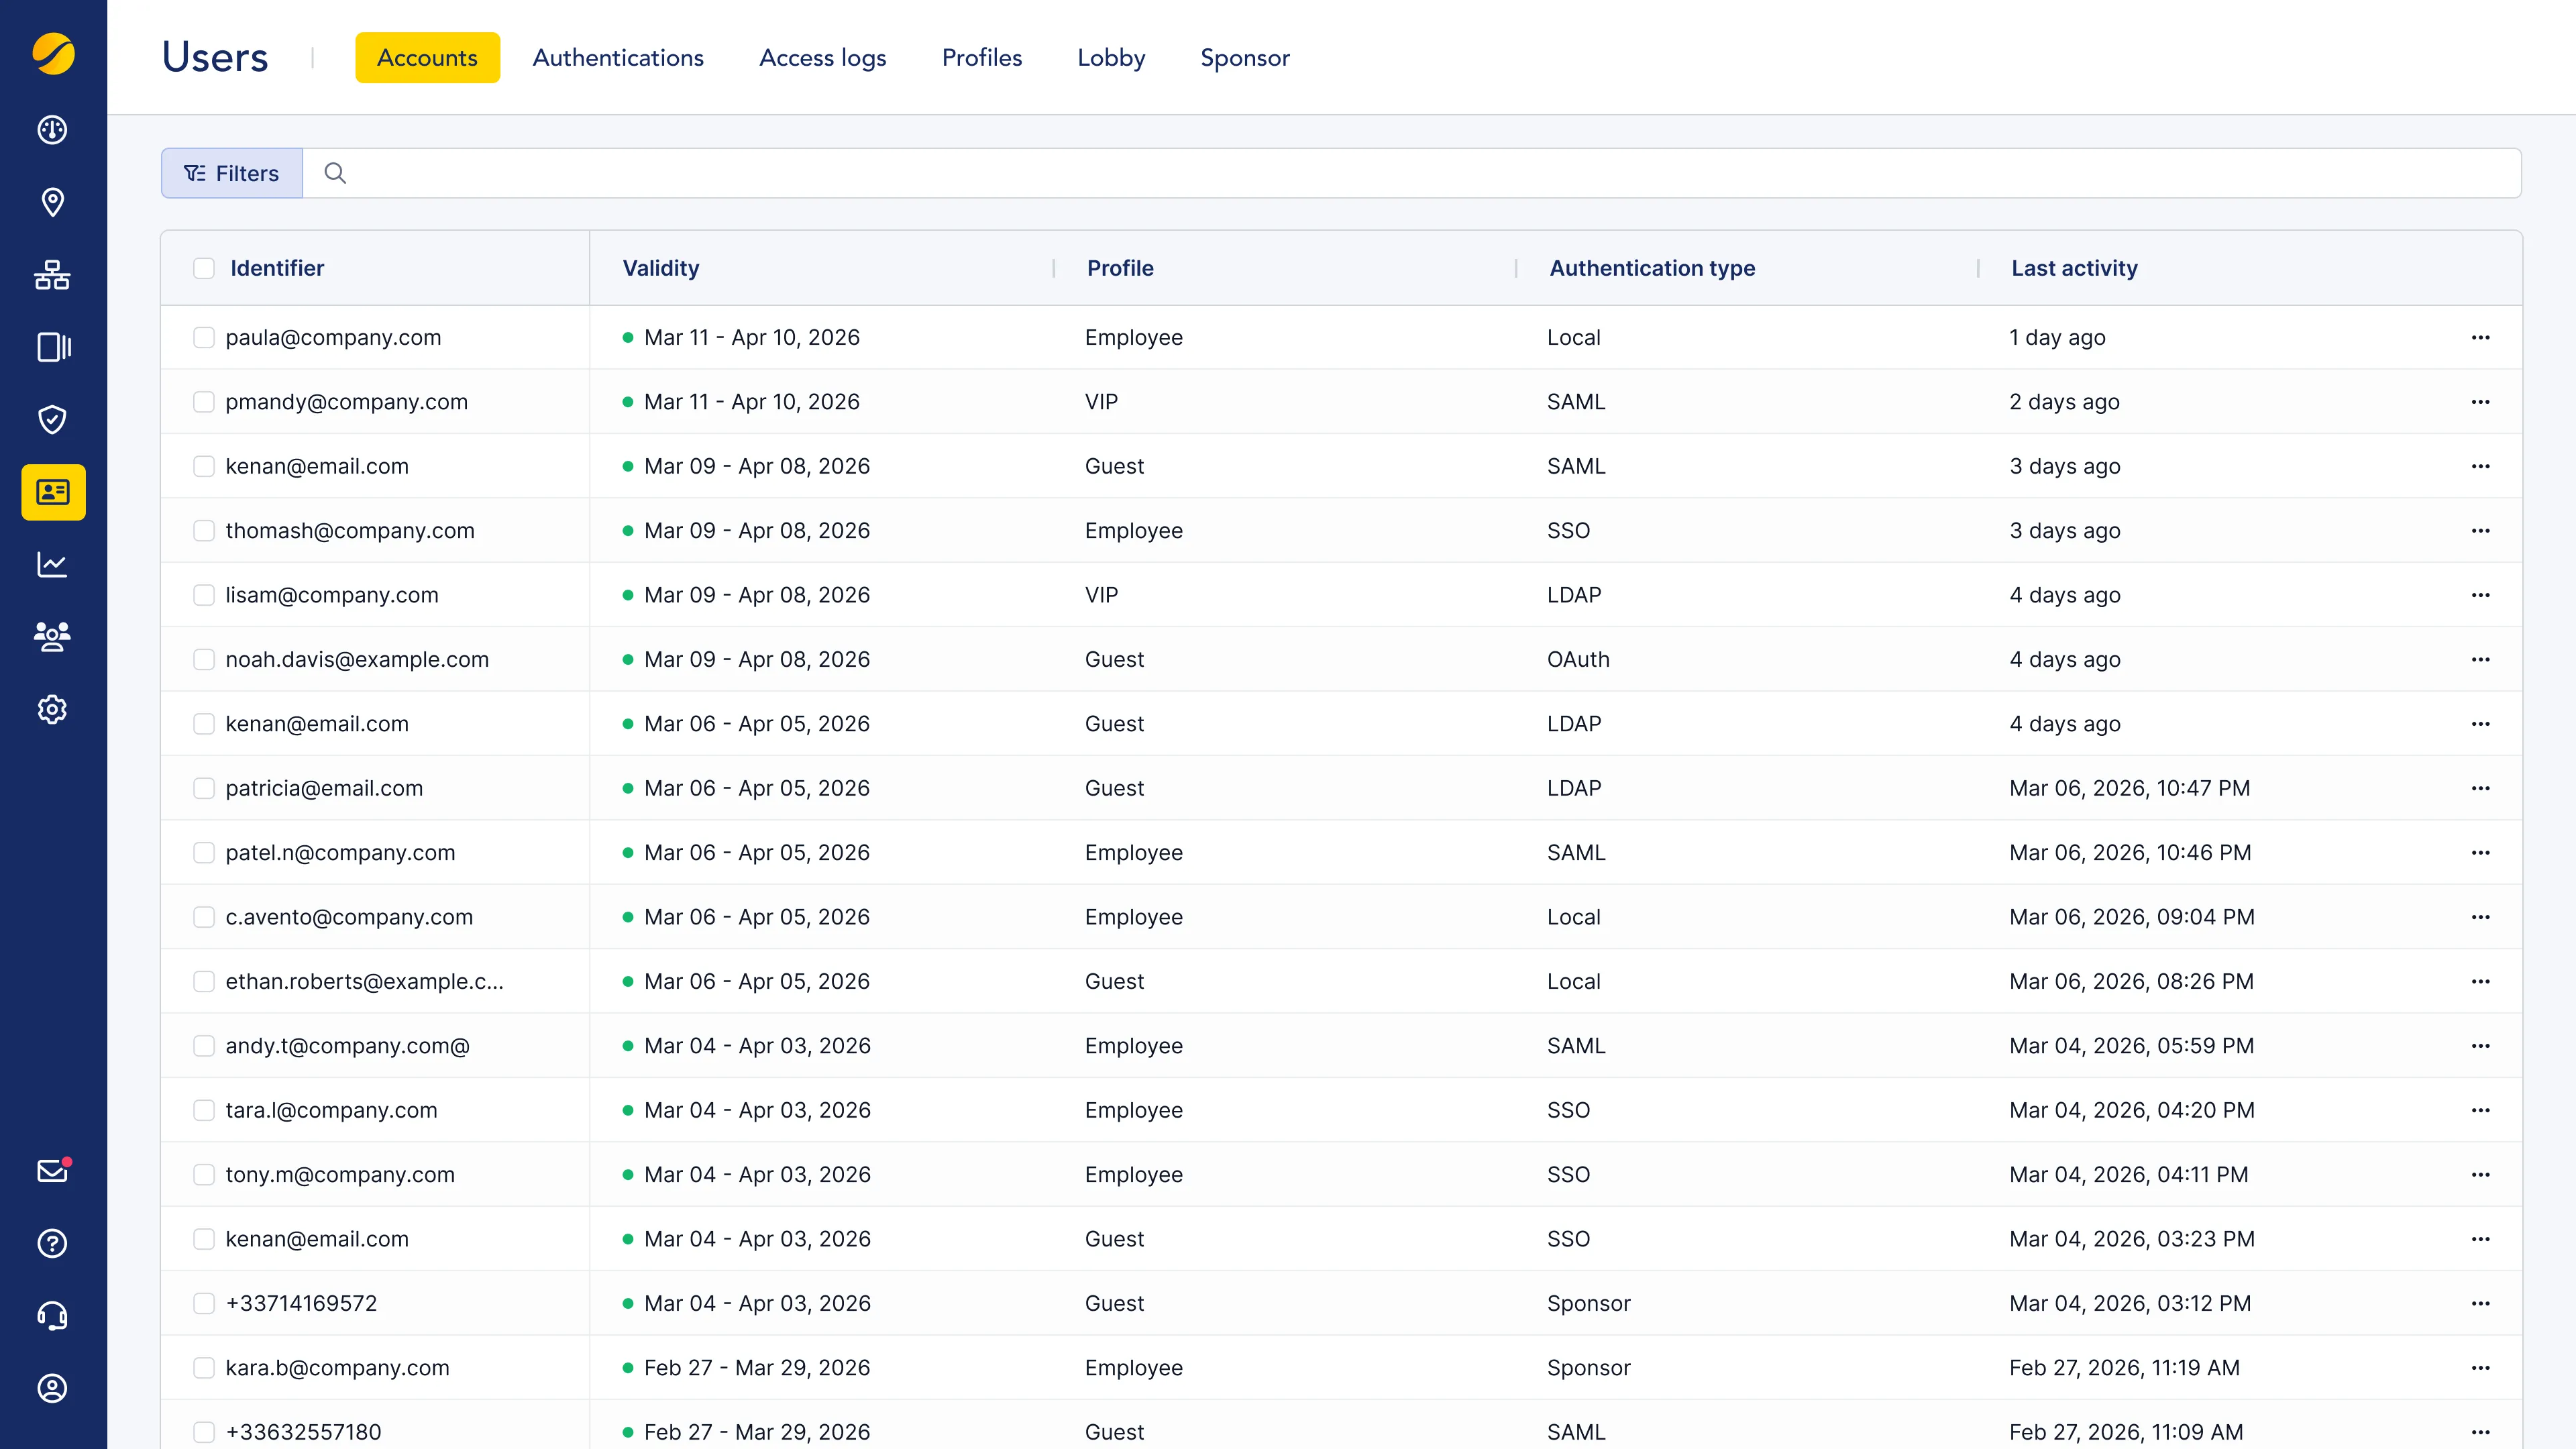Open three-dot menu for lisam@company.com

click(2480, 595)
